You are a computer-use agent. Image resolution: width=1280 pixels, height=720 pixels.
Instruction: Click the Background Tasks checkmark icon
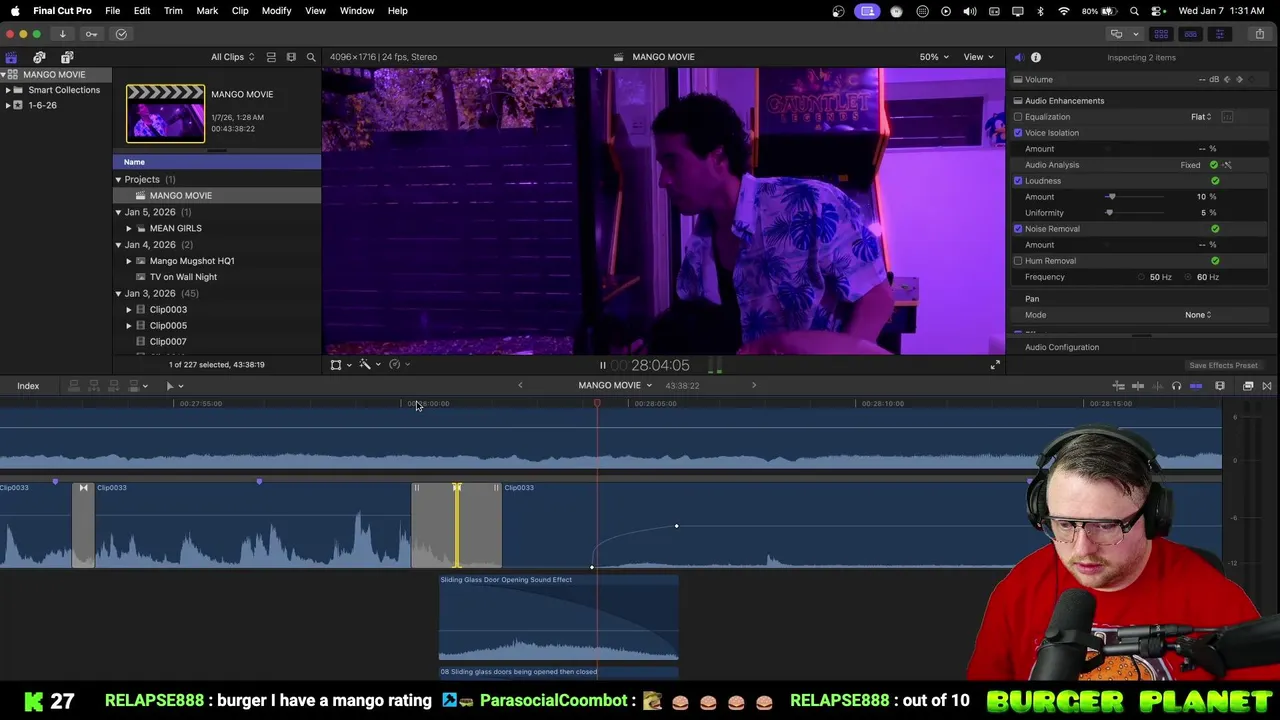(x=121, y=34)
